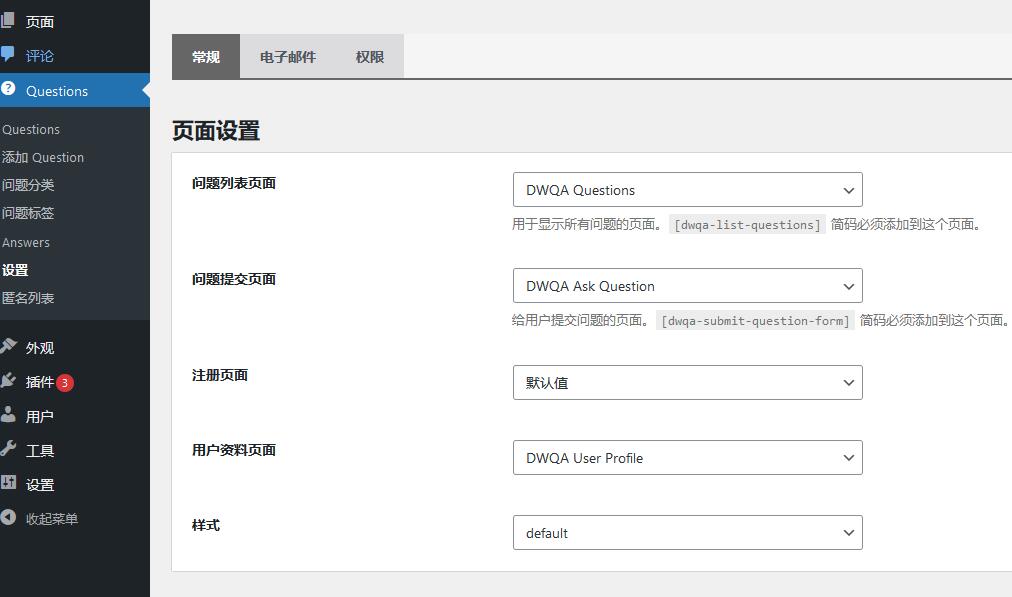Open the 问题列表页面 dropdown showing DWQA Questions
Image resolution: width=1012 pixels, height=597 pixels.
(x=687, y=190)
